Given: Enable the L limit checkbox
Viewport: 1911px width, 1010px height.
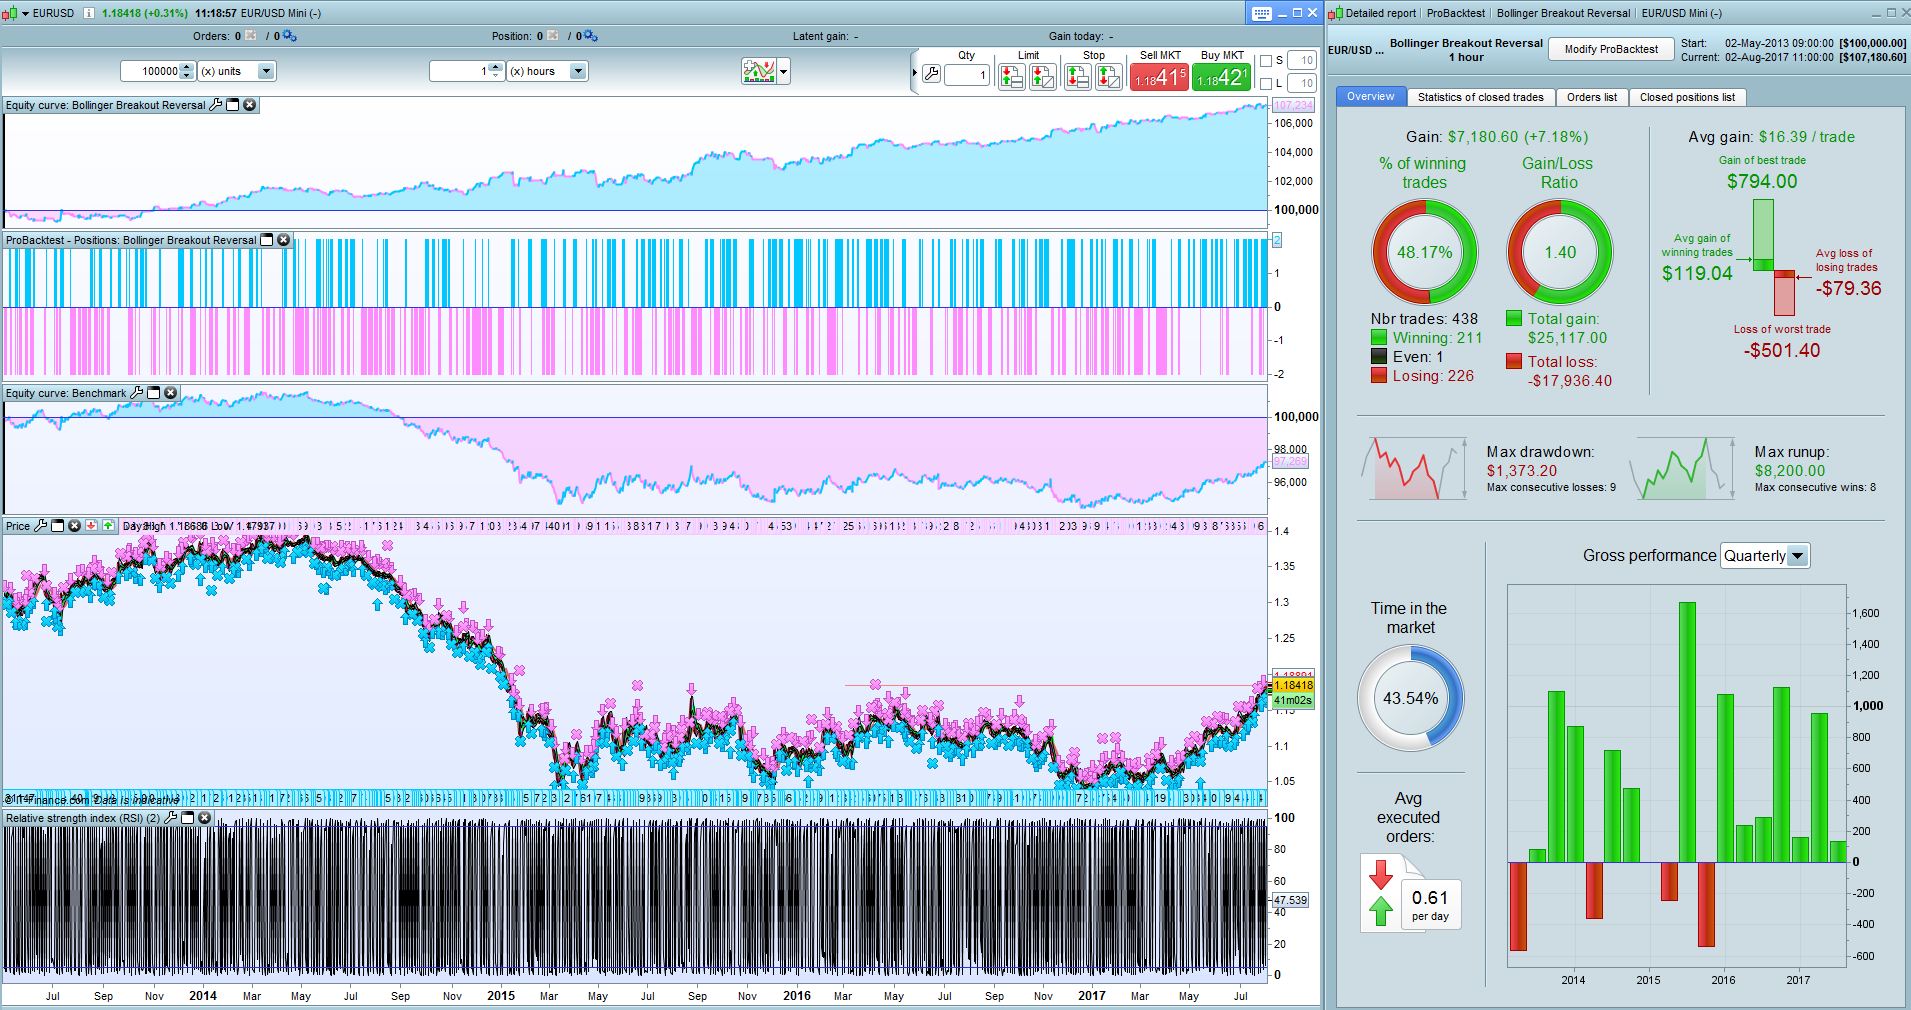Looking at the screenshot, I should pos(1266,84).
